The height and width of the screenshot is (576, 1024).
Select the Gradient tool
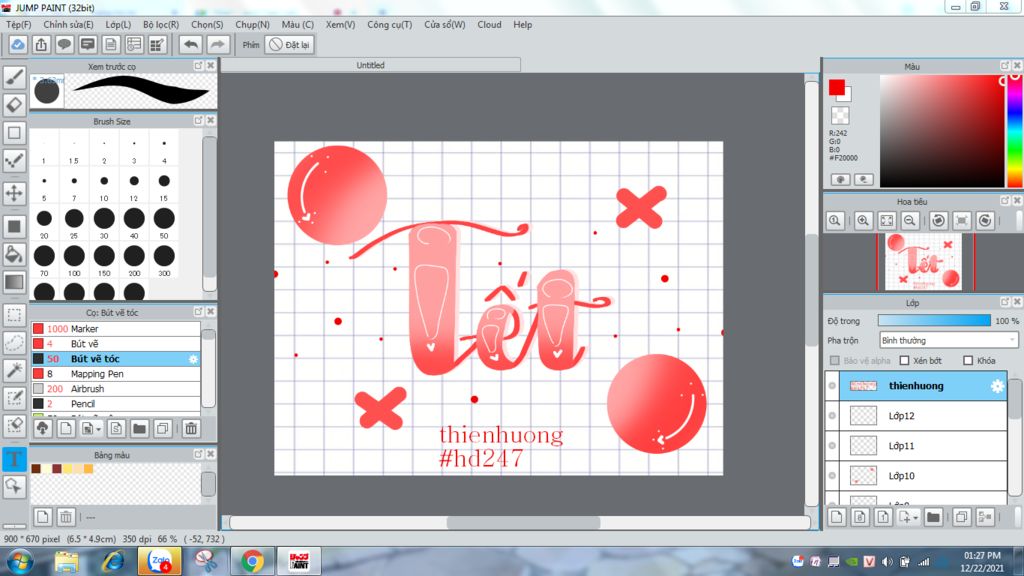14,282
